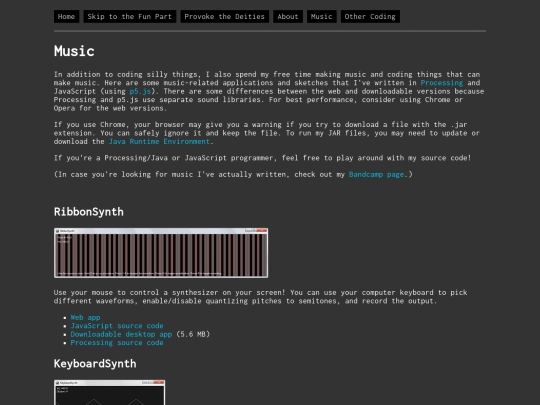Click the KeyboardSynth screenshot thumbnail
540x405 pixels.
pos(110,393)
